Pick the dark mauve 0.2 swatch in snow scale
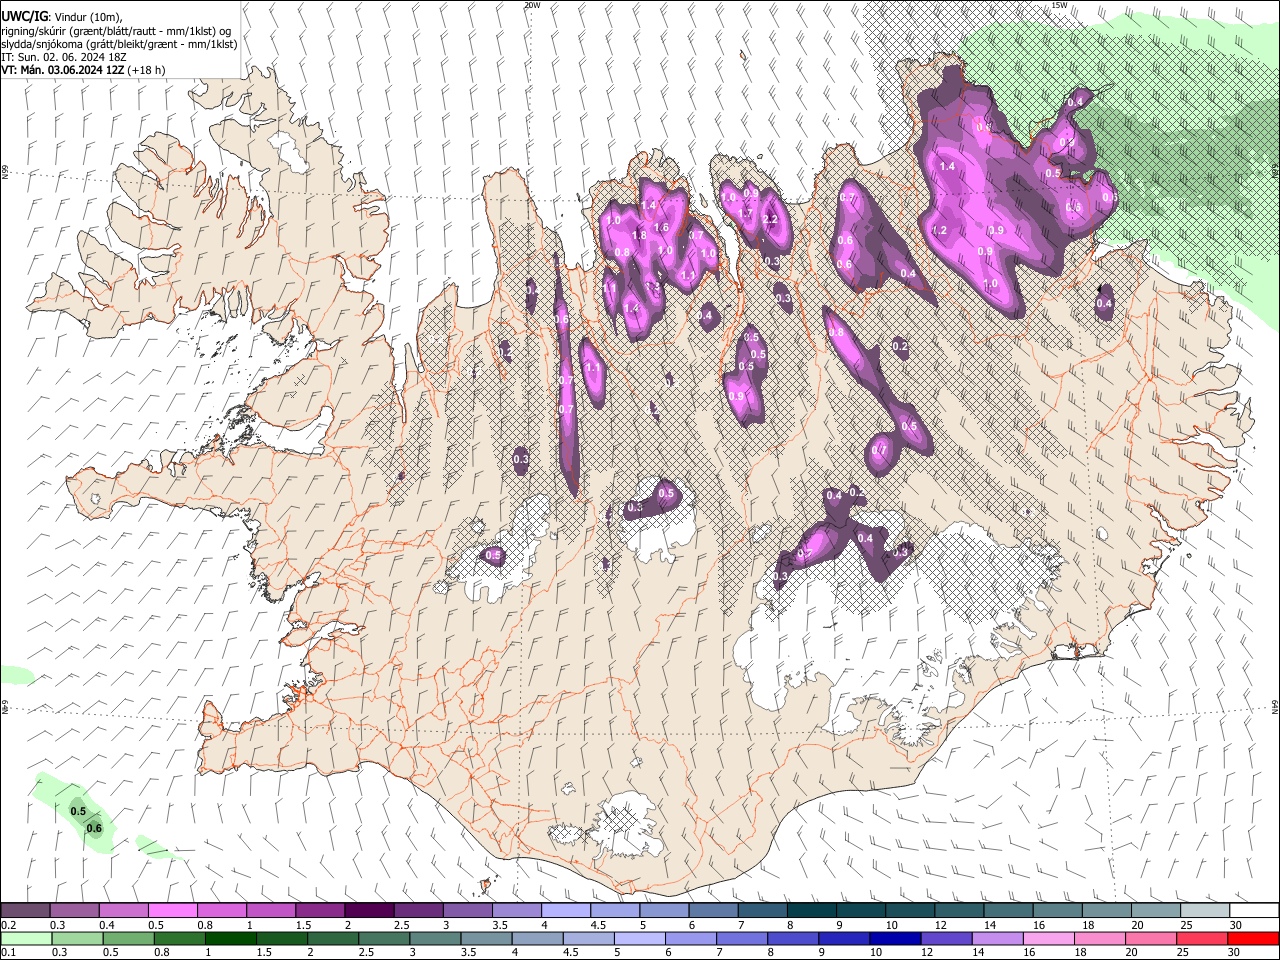1280x960 pixels. pyautogui.click(x=25, y=911)
